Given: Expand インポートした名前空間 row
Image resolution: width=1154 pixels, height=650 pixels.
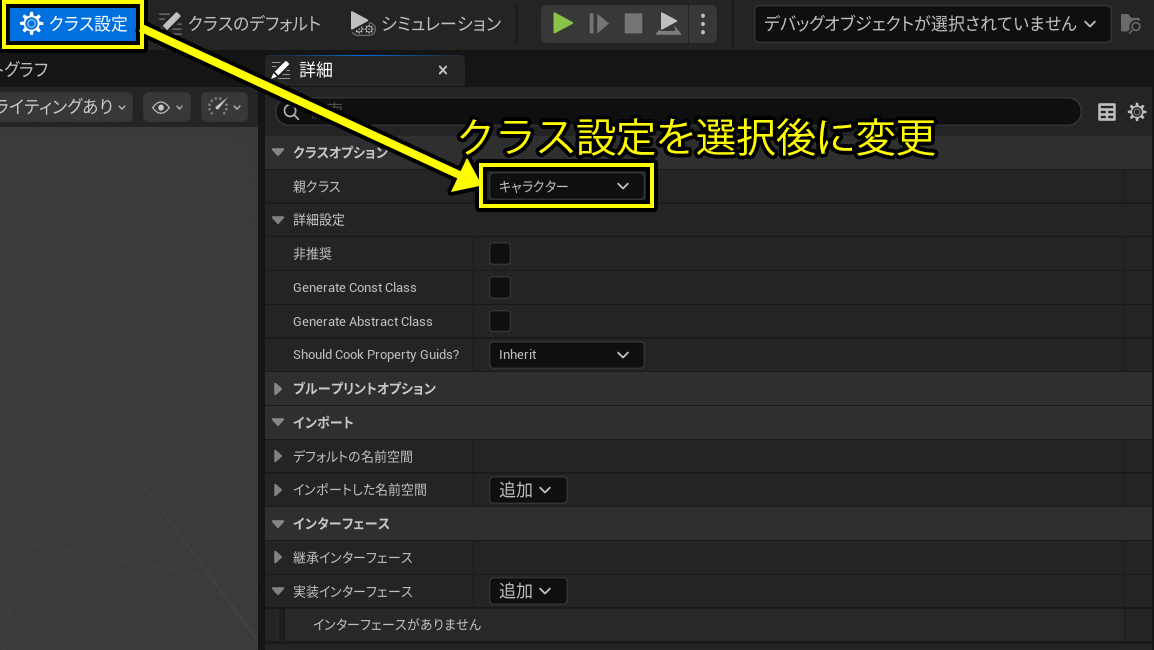Looking at the screenshot, I should click(278, 490).
